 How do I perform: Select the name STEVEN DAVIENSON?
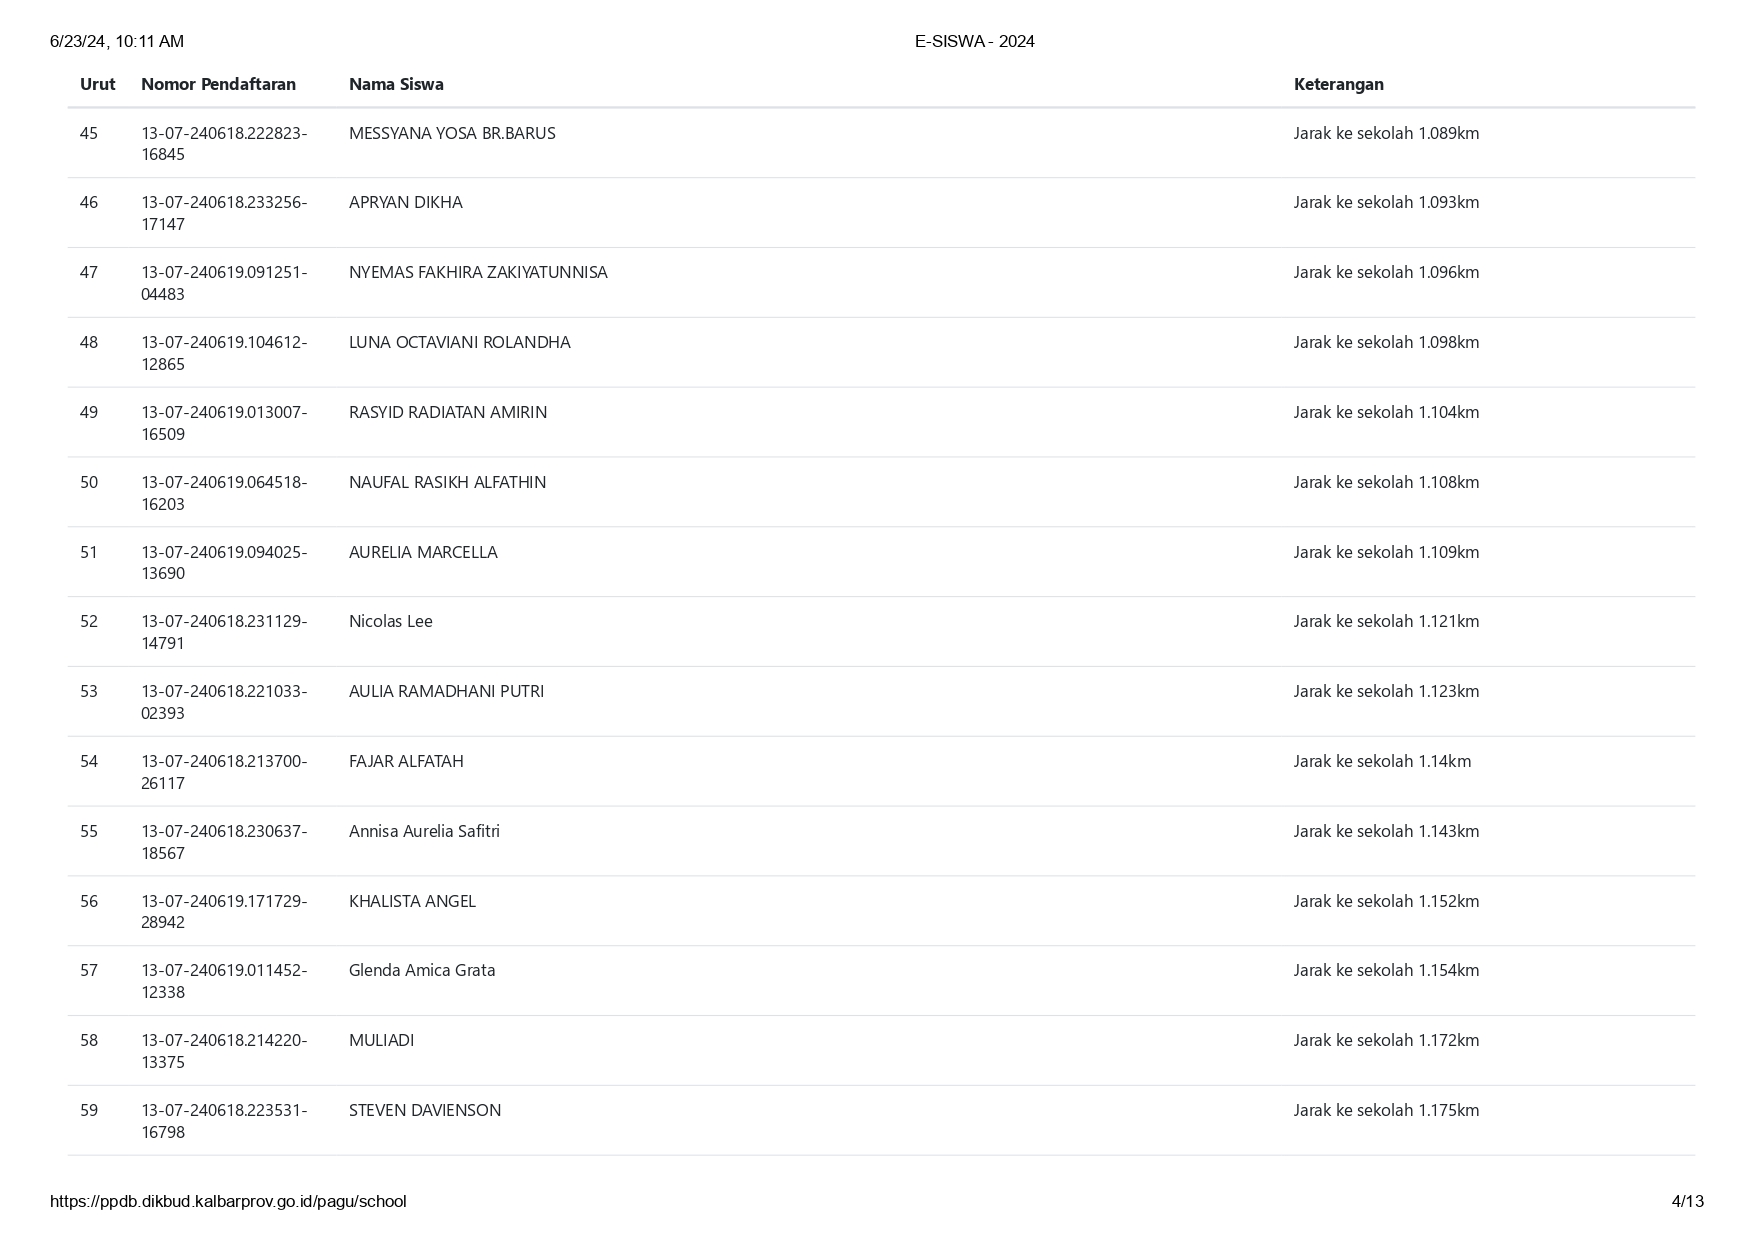[x=425, y=1110]
